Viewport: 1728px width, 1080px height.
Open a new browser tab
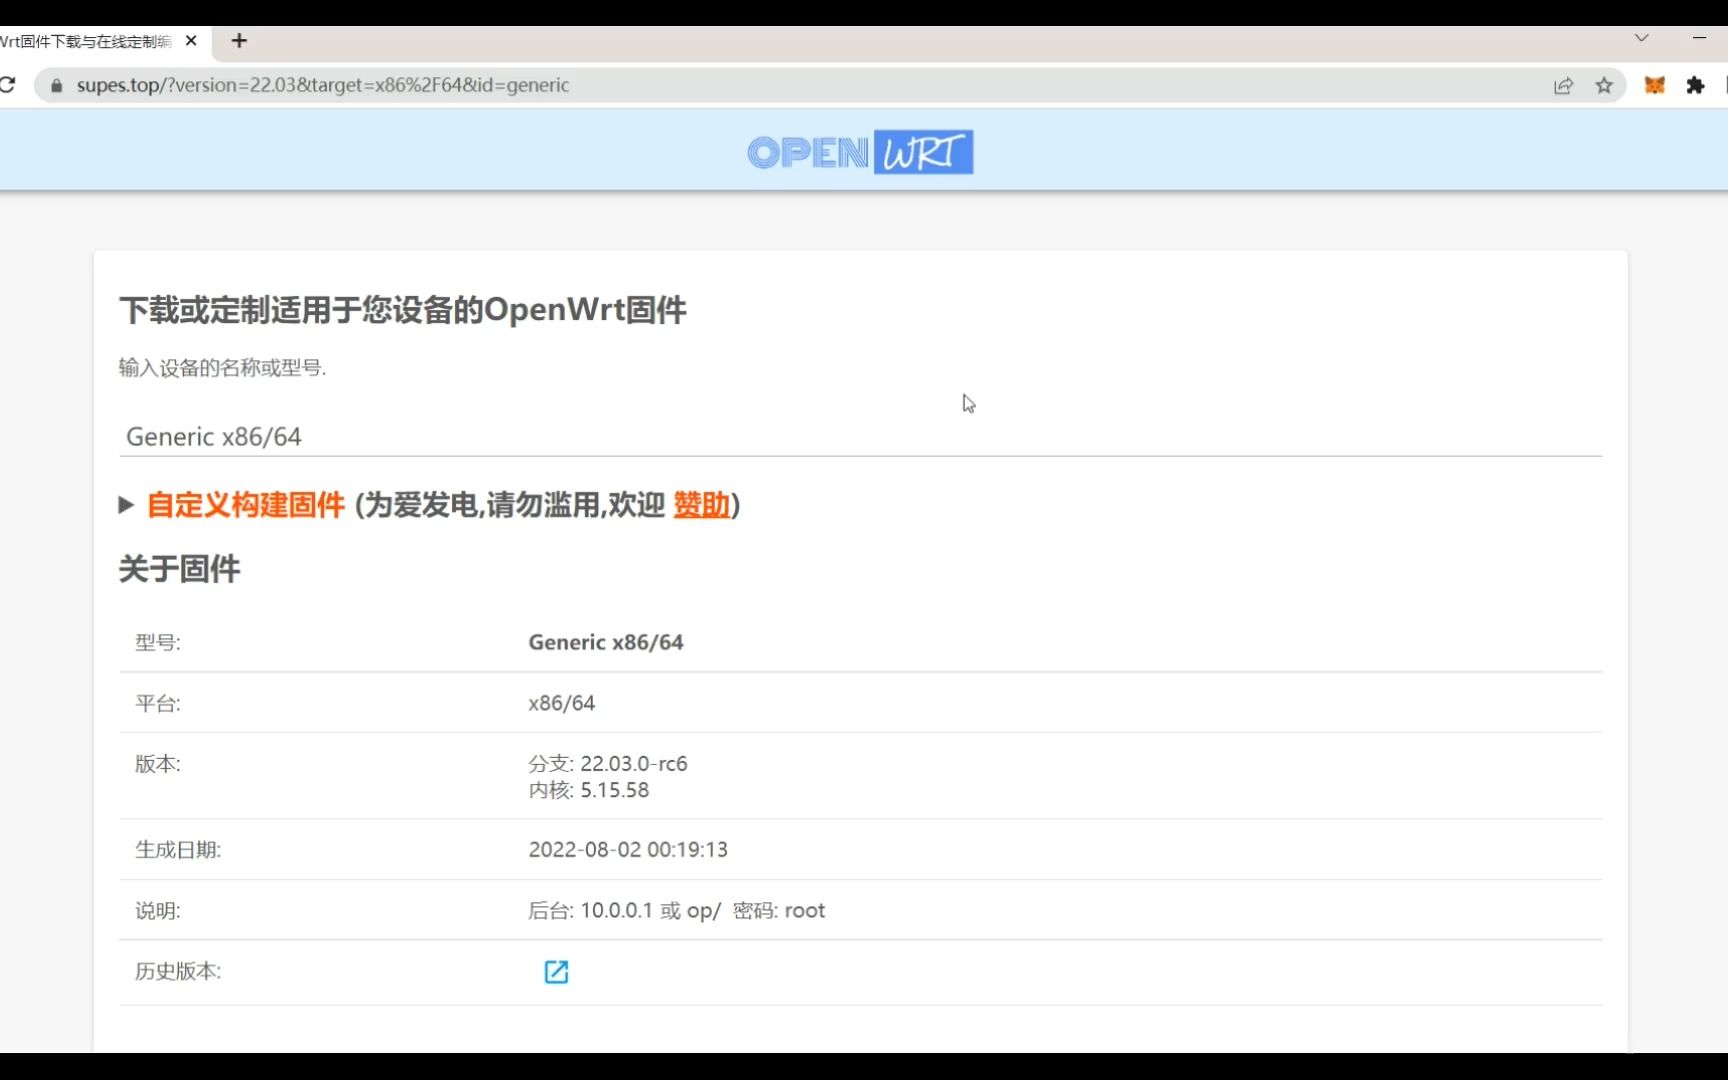tap(239, 41)
